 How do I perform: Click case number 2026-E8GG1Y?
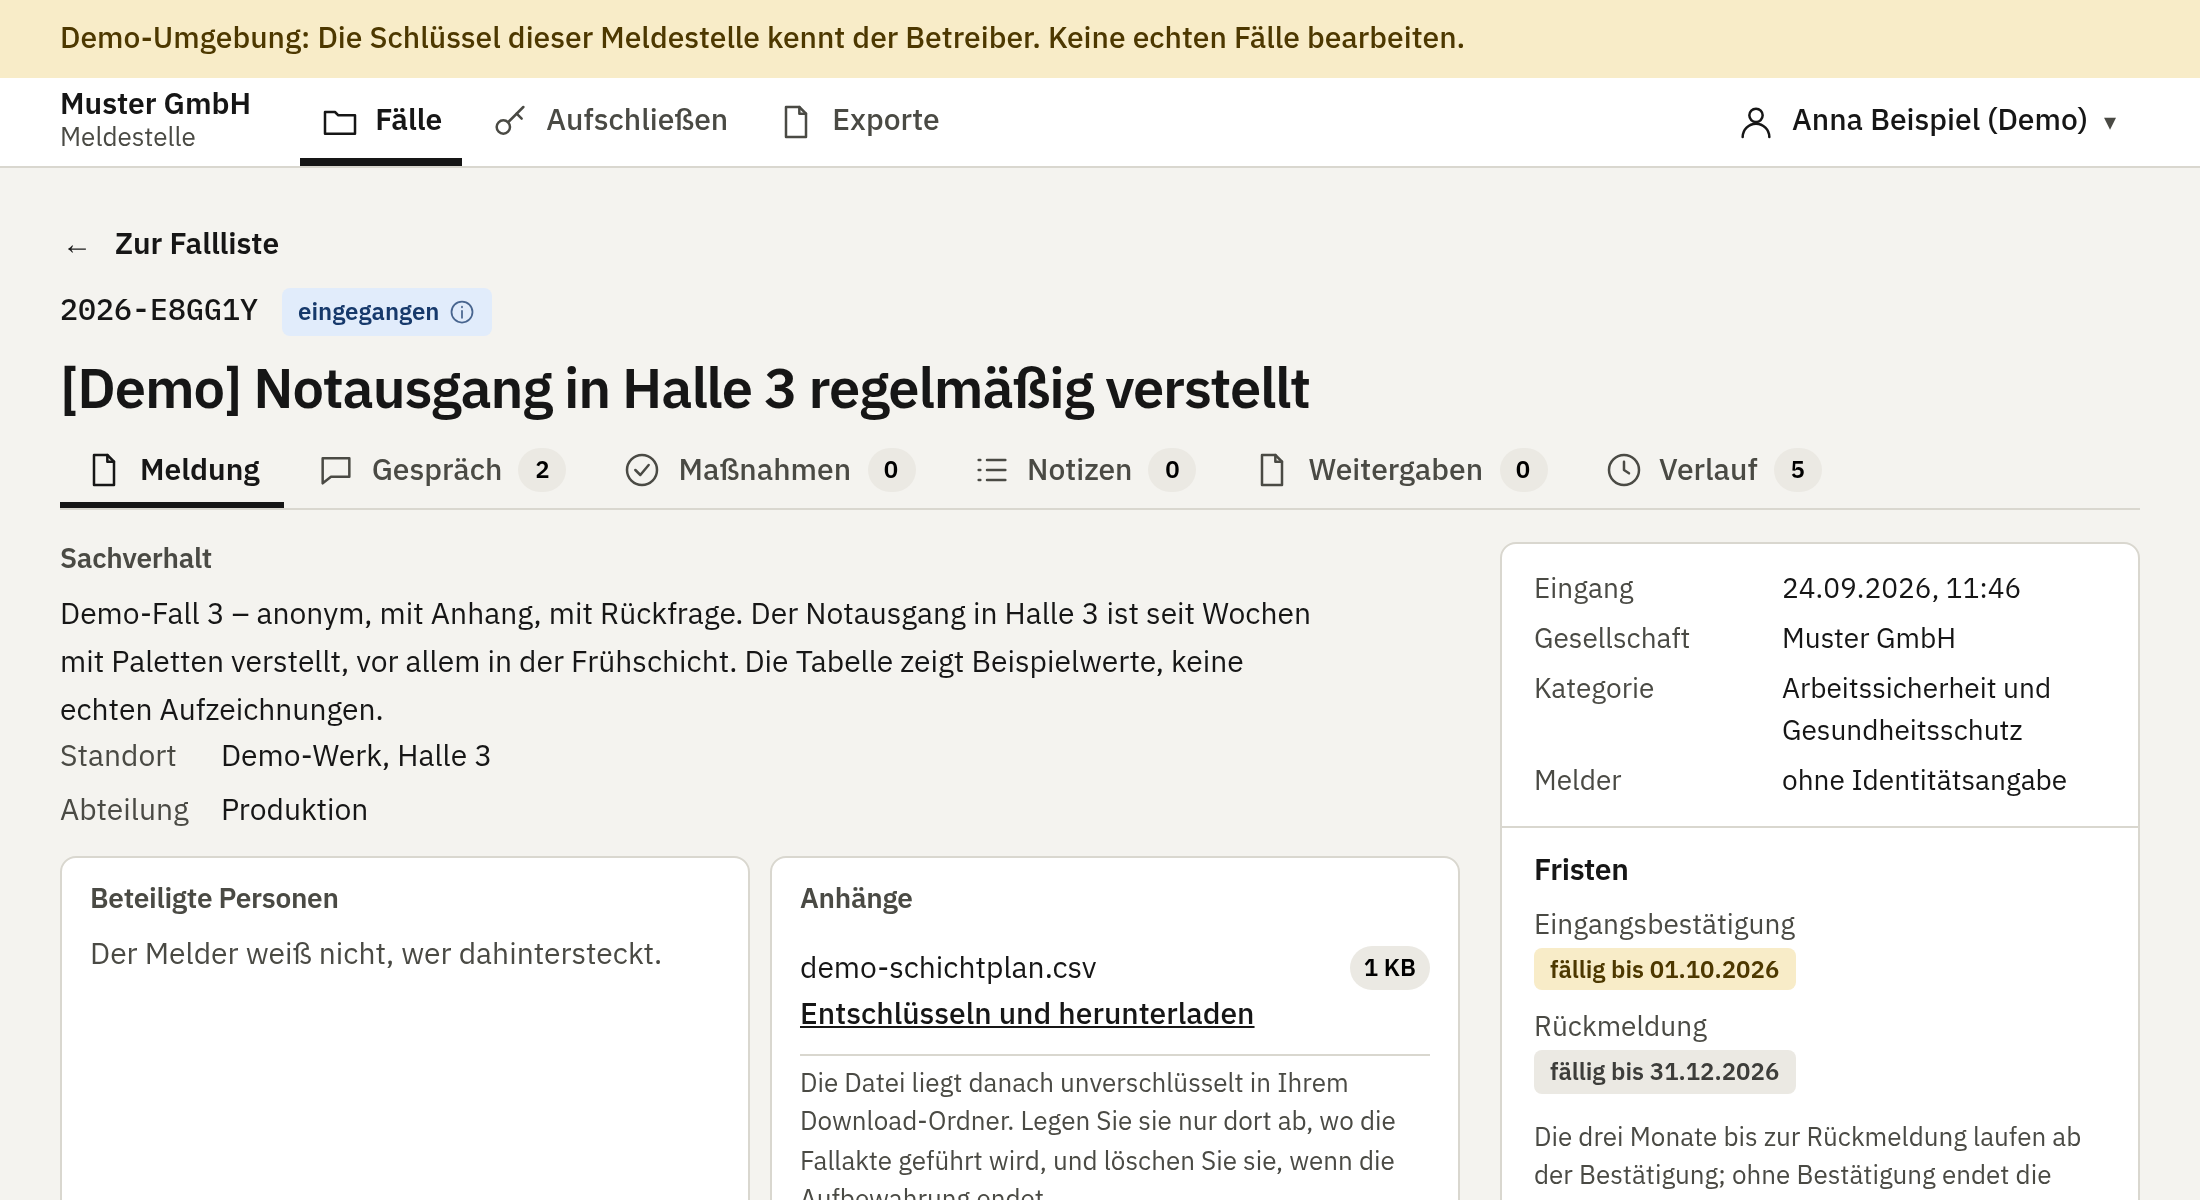coord(159,310)
